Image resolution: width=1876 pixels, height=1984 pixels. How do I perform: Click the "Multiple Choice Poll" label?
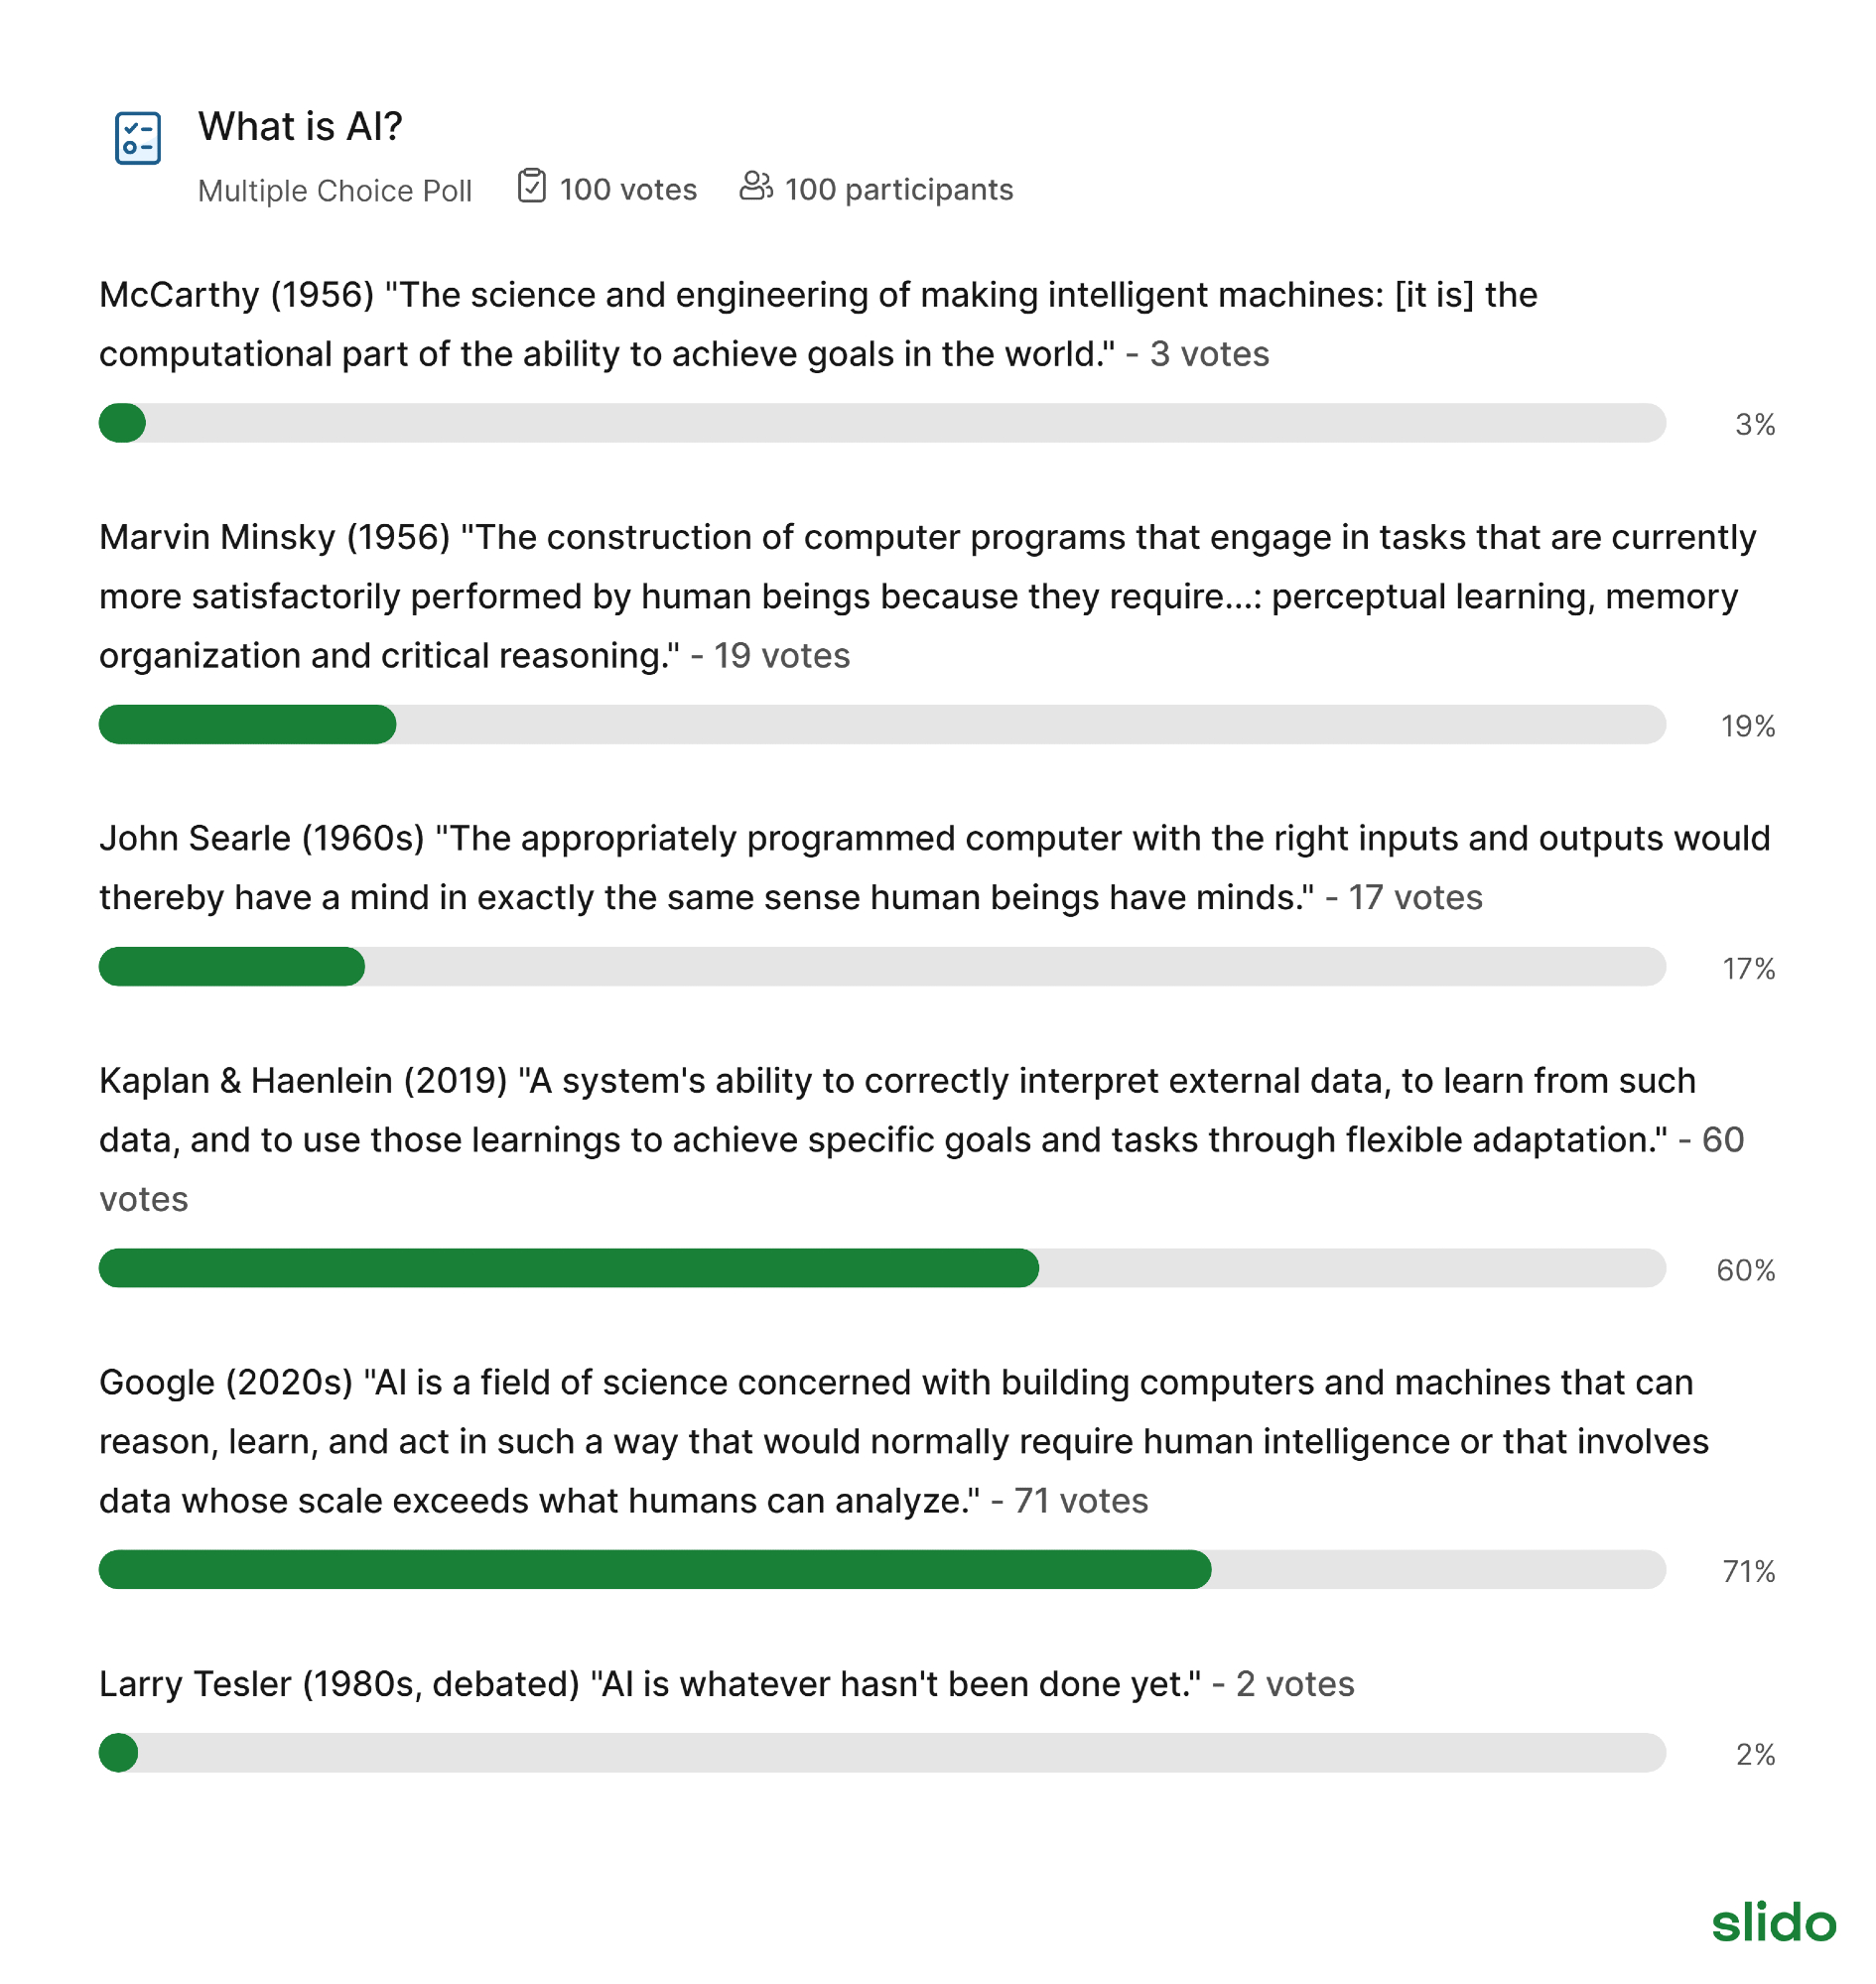click(335, 191)
